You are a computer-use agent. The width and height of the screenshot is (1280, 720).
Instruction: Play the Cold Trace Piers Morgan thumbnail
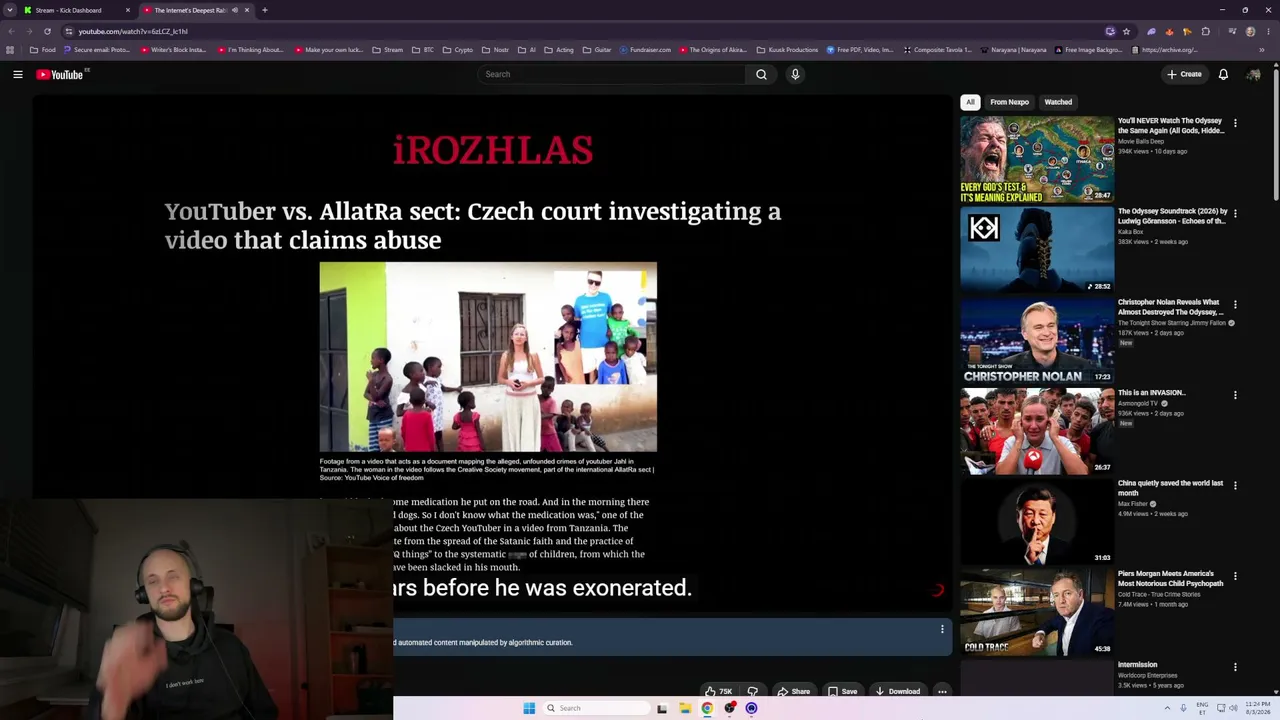point(1037,613)
